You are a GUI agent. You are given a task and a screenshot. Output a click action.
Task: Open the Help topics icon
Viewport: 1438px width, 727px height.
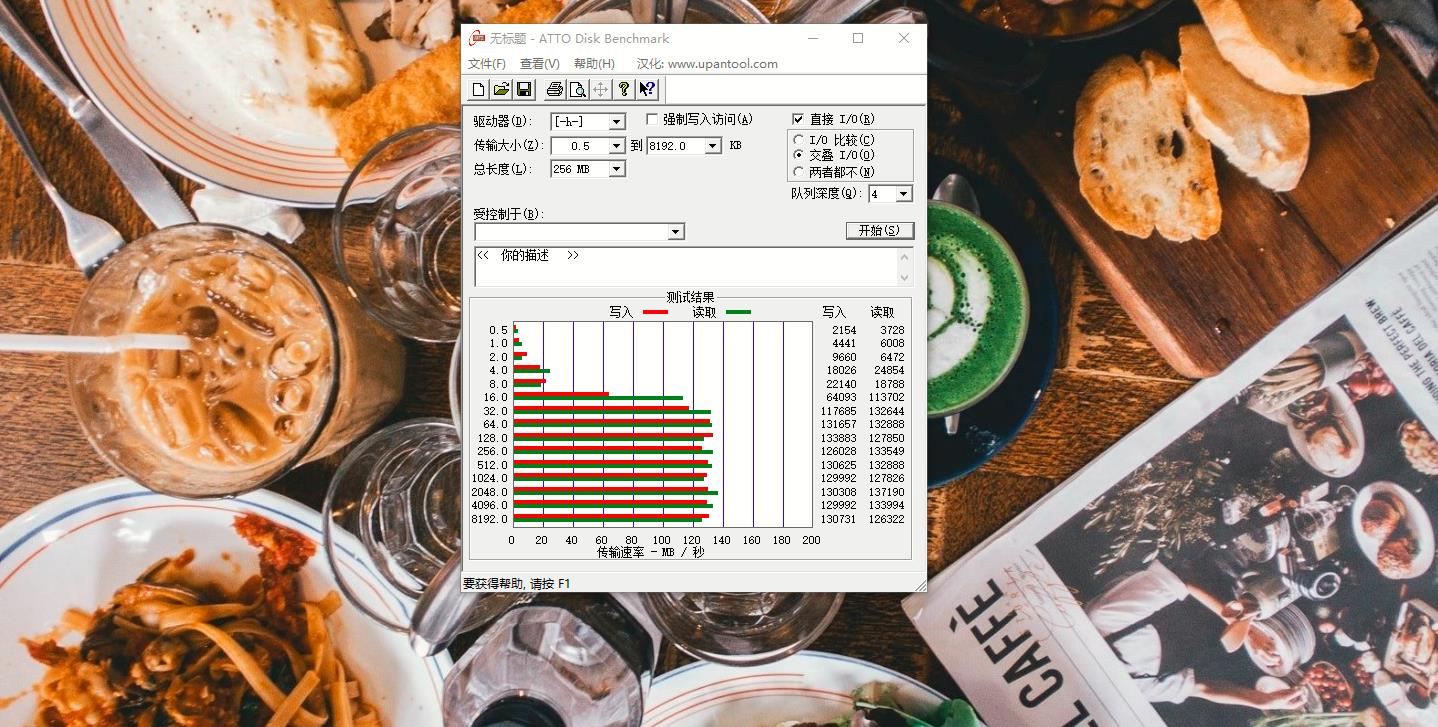click(623, 89)
